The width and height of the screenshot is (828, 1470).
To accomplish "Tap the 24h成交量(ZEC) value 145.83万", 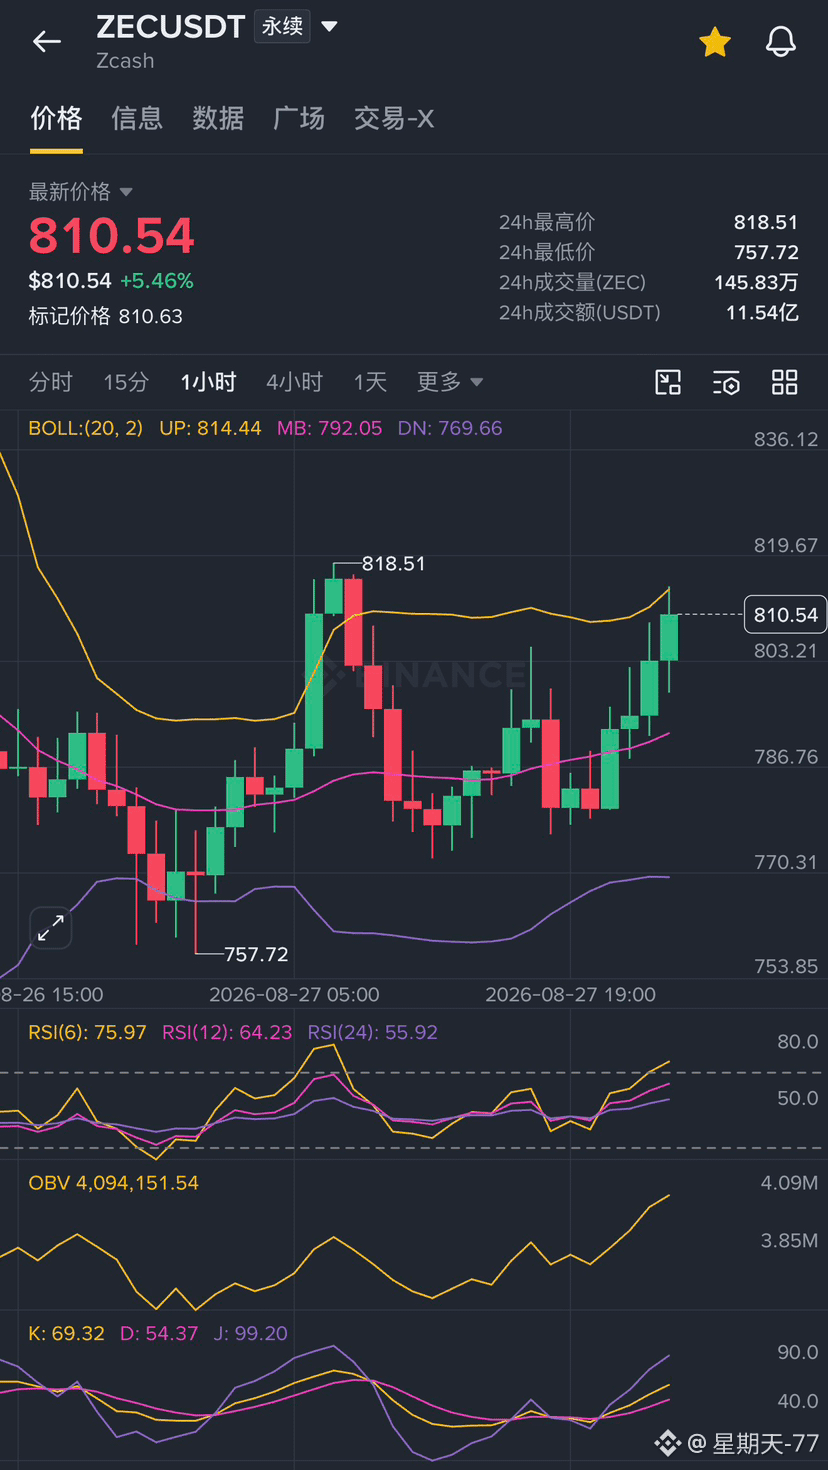I will (756, 282).
